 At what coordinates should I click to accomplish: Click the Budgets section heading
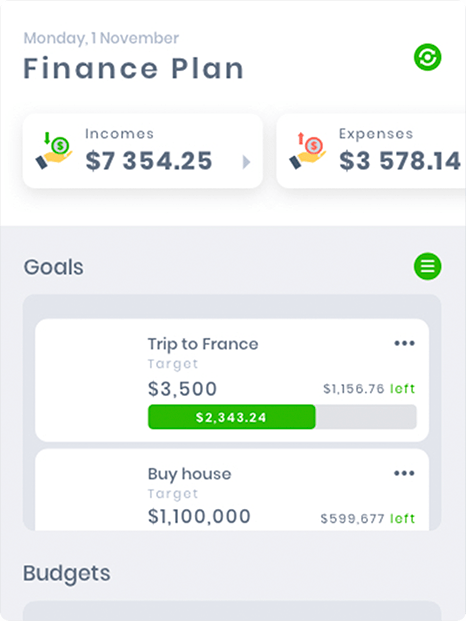coord(67,573)
